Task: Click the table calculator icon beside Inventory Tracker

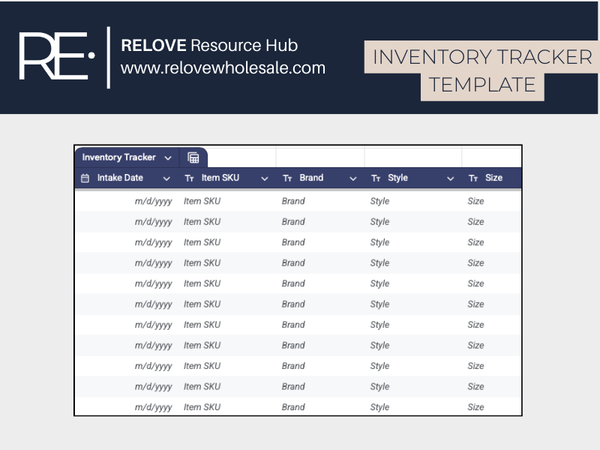Action: [x=194, y=158]
